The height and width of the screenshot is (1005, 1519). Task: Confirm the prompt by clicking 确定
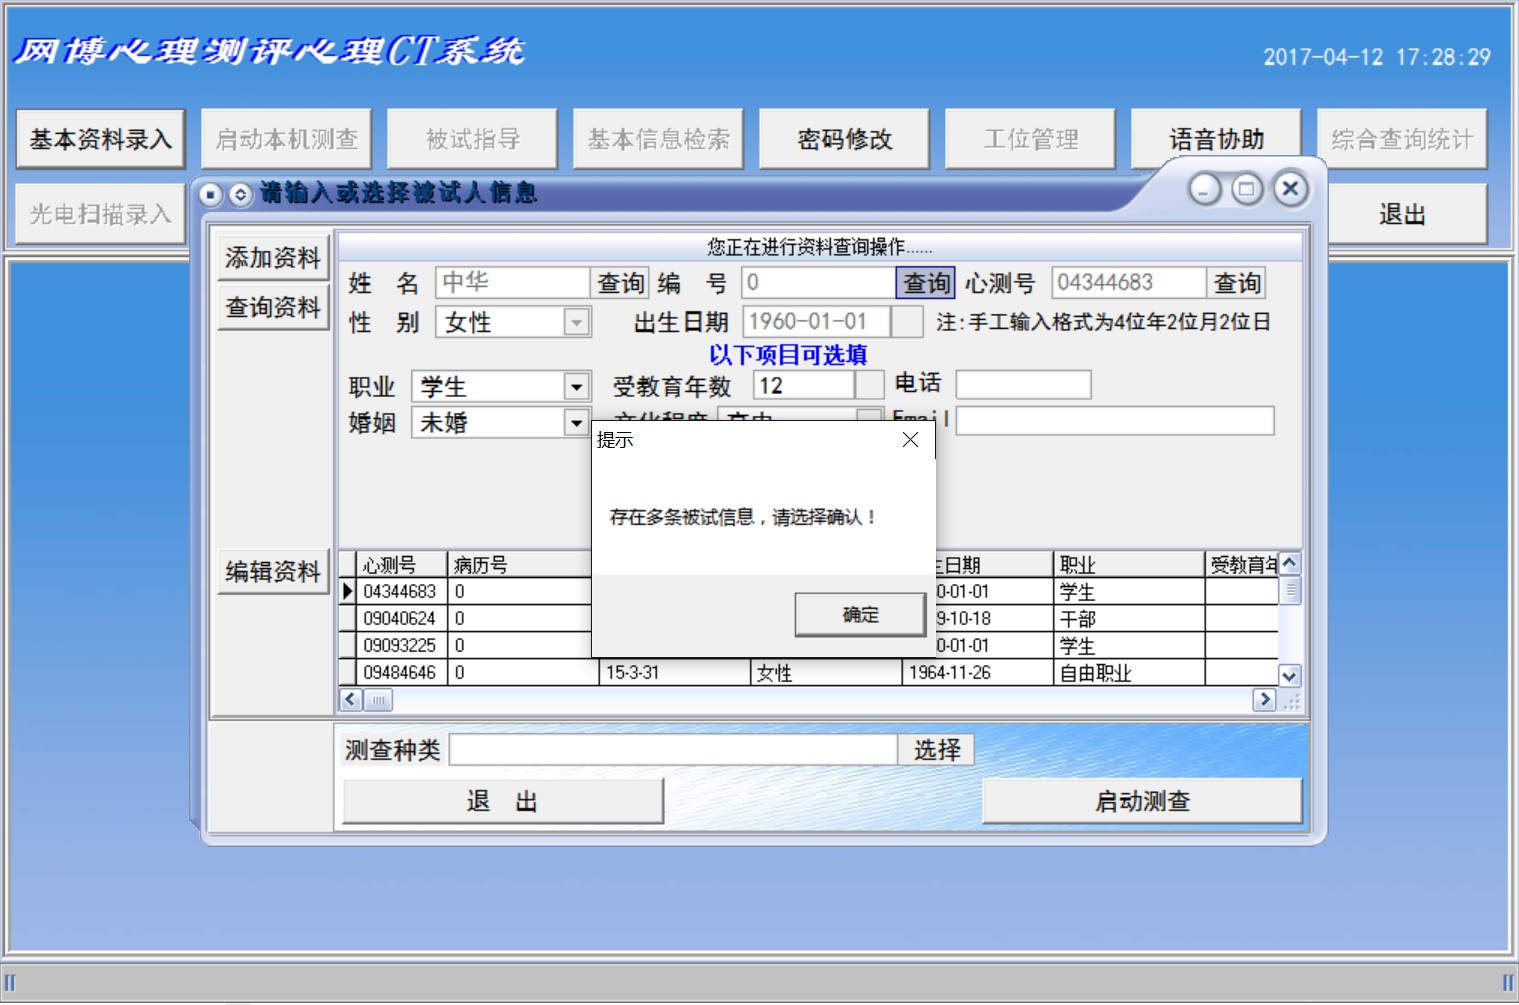click(860, 615)
